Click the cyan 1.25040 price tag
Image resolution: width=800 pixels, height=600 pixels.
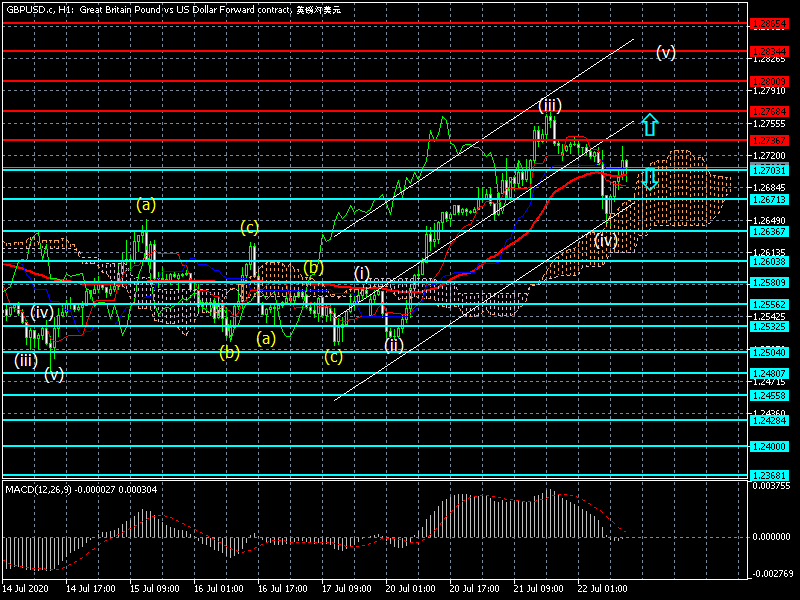point(770,352)
